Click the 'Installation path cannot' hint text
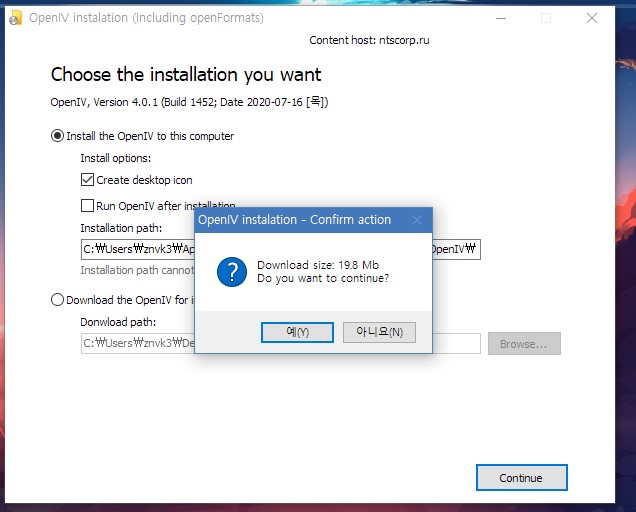This screenshot has width=636, height=512. coord(138,270)
